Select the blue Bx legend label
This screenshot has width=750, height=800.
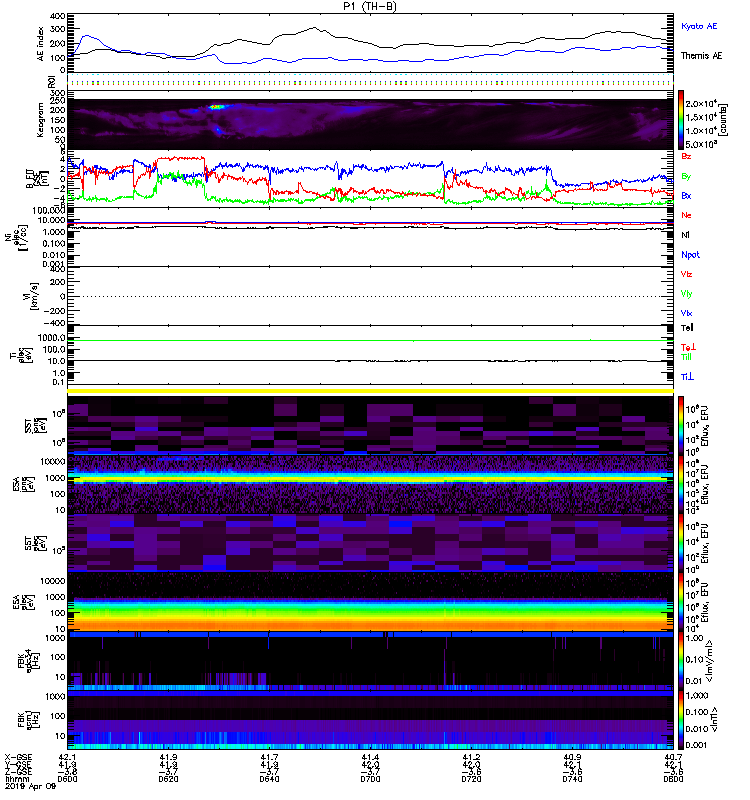pos(686,196)
